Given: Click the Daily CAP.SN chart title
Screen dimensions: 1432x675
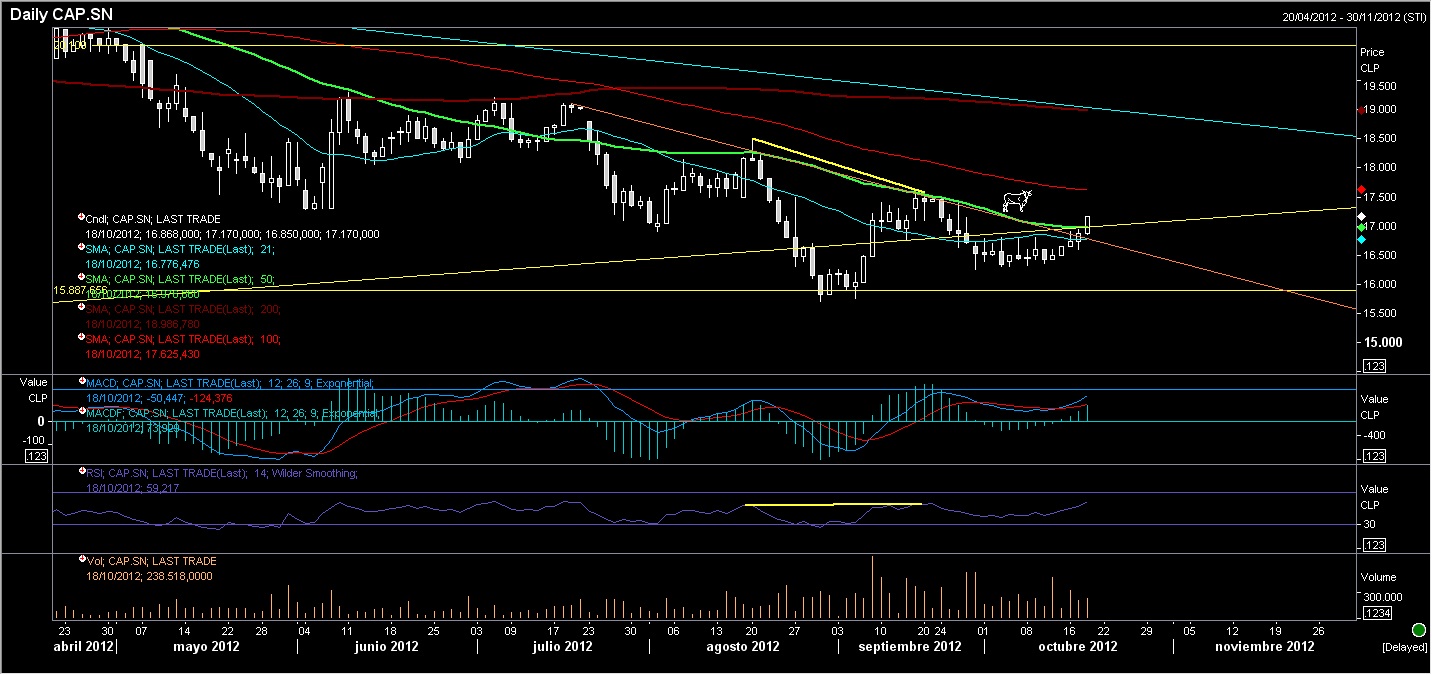Looking at the screenshot, I should [64, 15].
